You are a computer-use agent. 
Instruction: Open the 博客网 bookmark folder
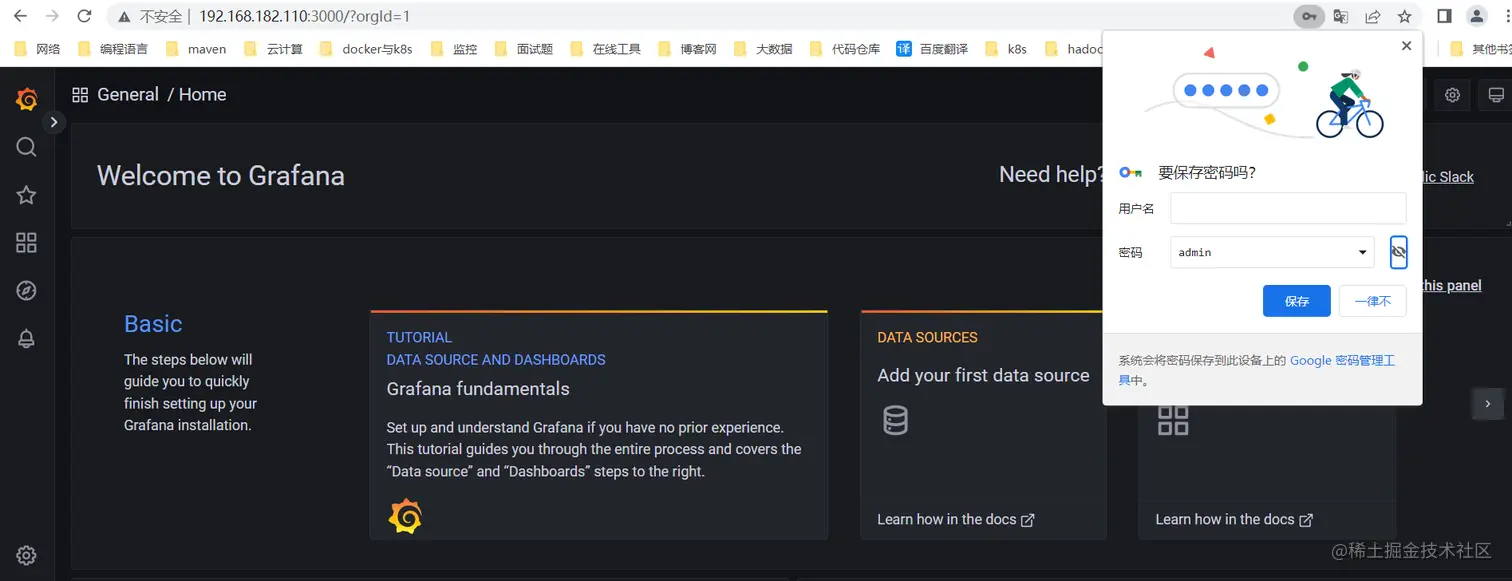688,48
